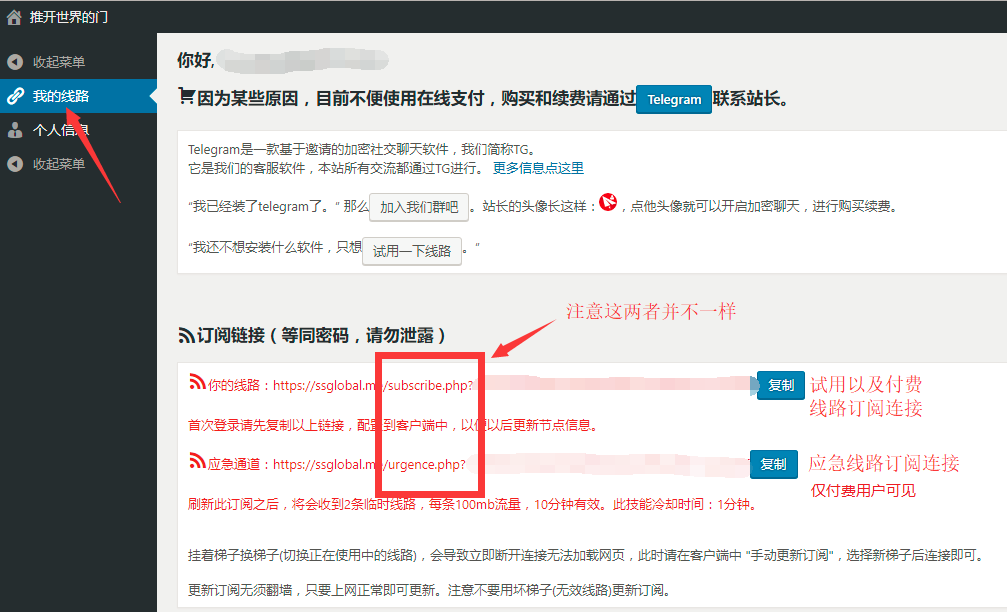The image size is (1007, 612).
Task: Click the line starting 更新订阅无须翻墙
Action: point(429,590)
